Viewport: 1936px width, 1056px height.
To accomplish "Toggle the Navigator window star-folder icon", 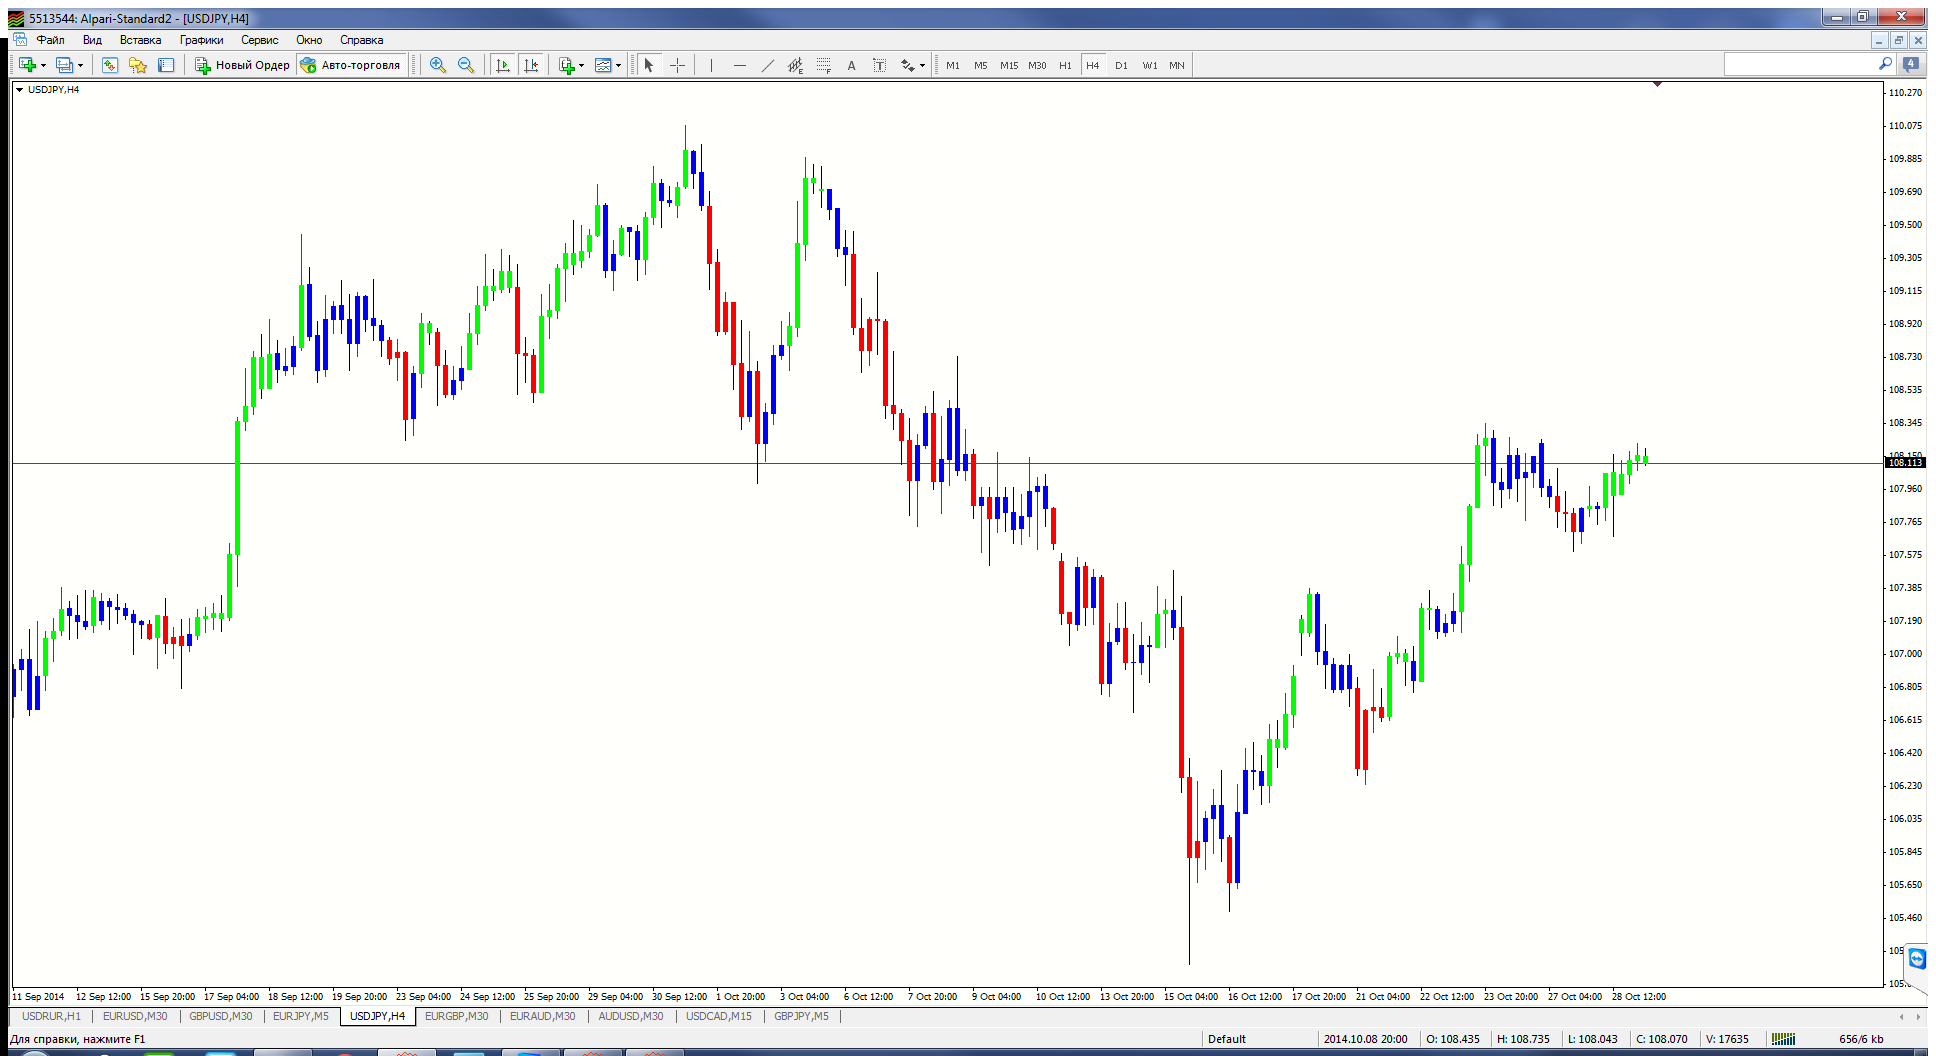I will (138, 65).
